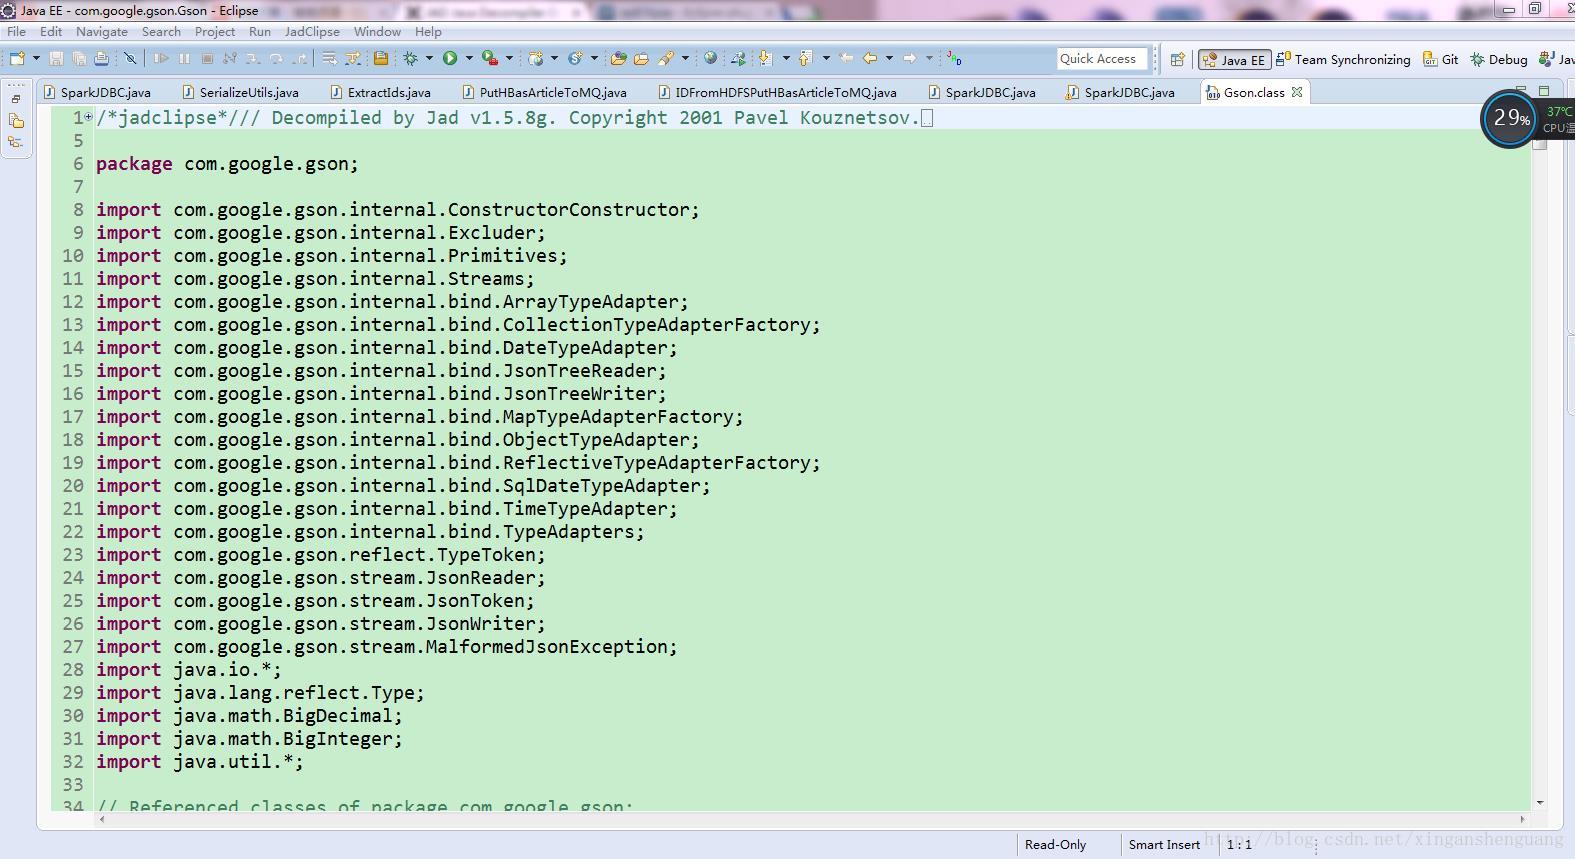The width and height of the screenshot is (1575, 859).
Task: Click the Step Over icon
Action: click(276, 59)
